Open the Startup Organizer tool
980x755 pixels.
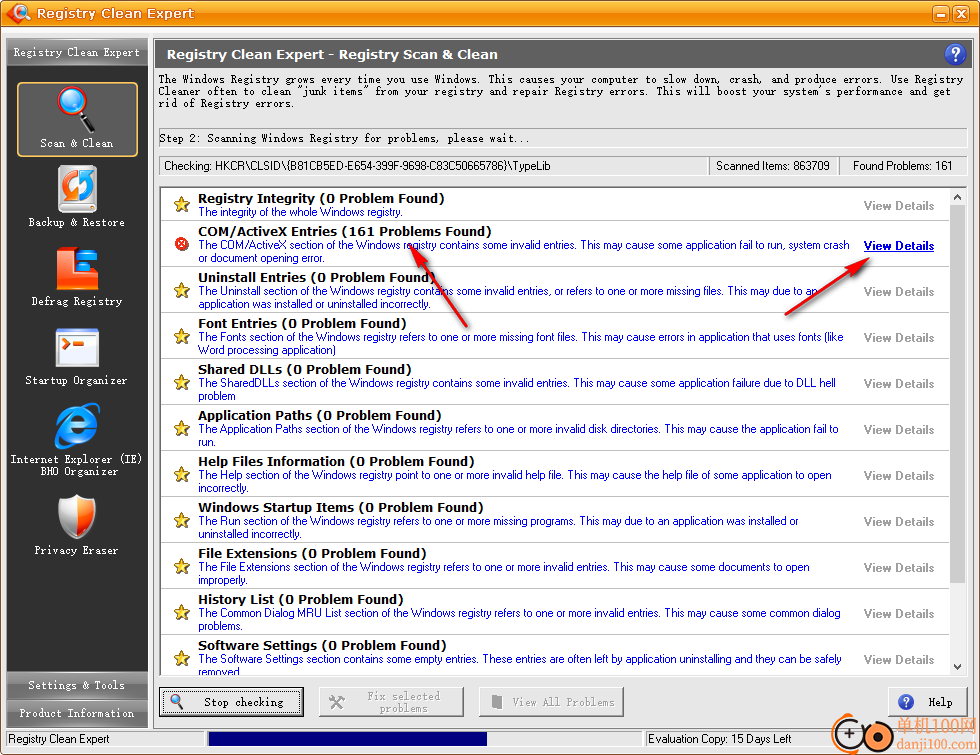tap(78, 356)
